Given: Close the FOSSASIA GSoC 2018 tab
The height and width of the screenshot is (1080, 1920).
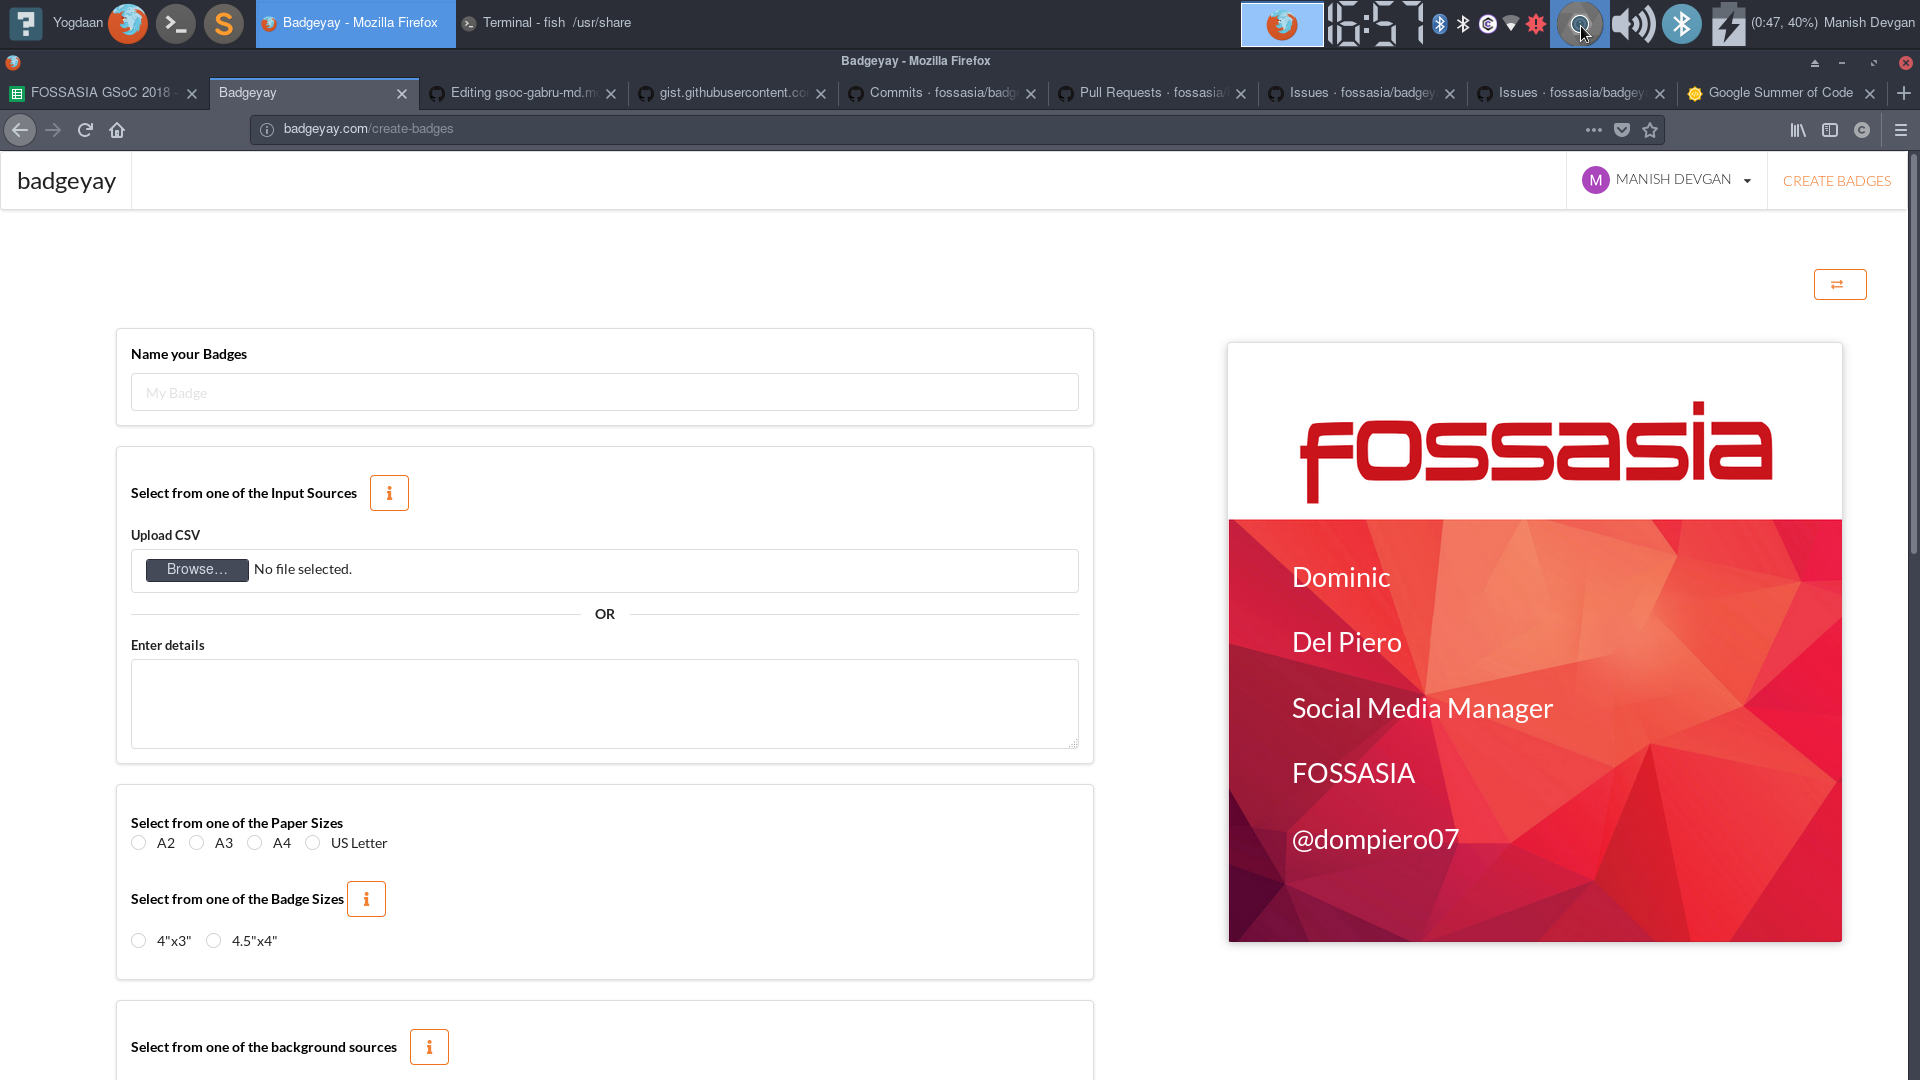Looking at the screenshot, I should click(192, 94).
